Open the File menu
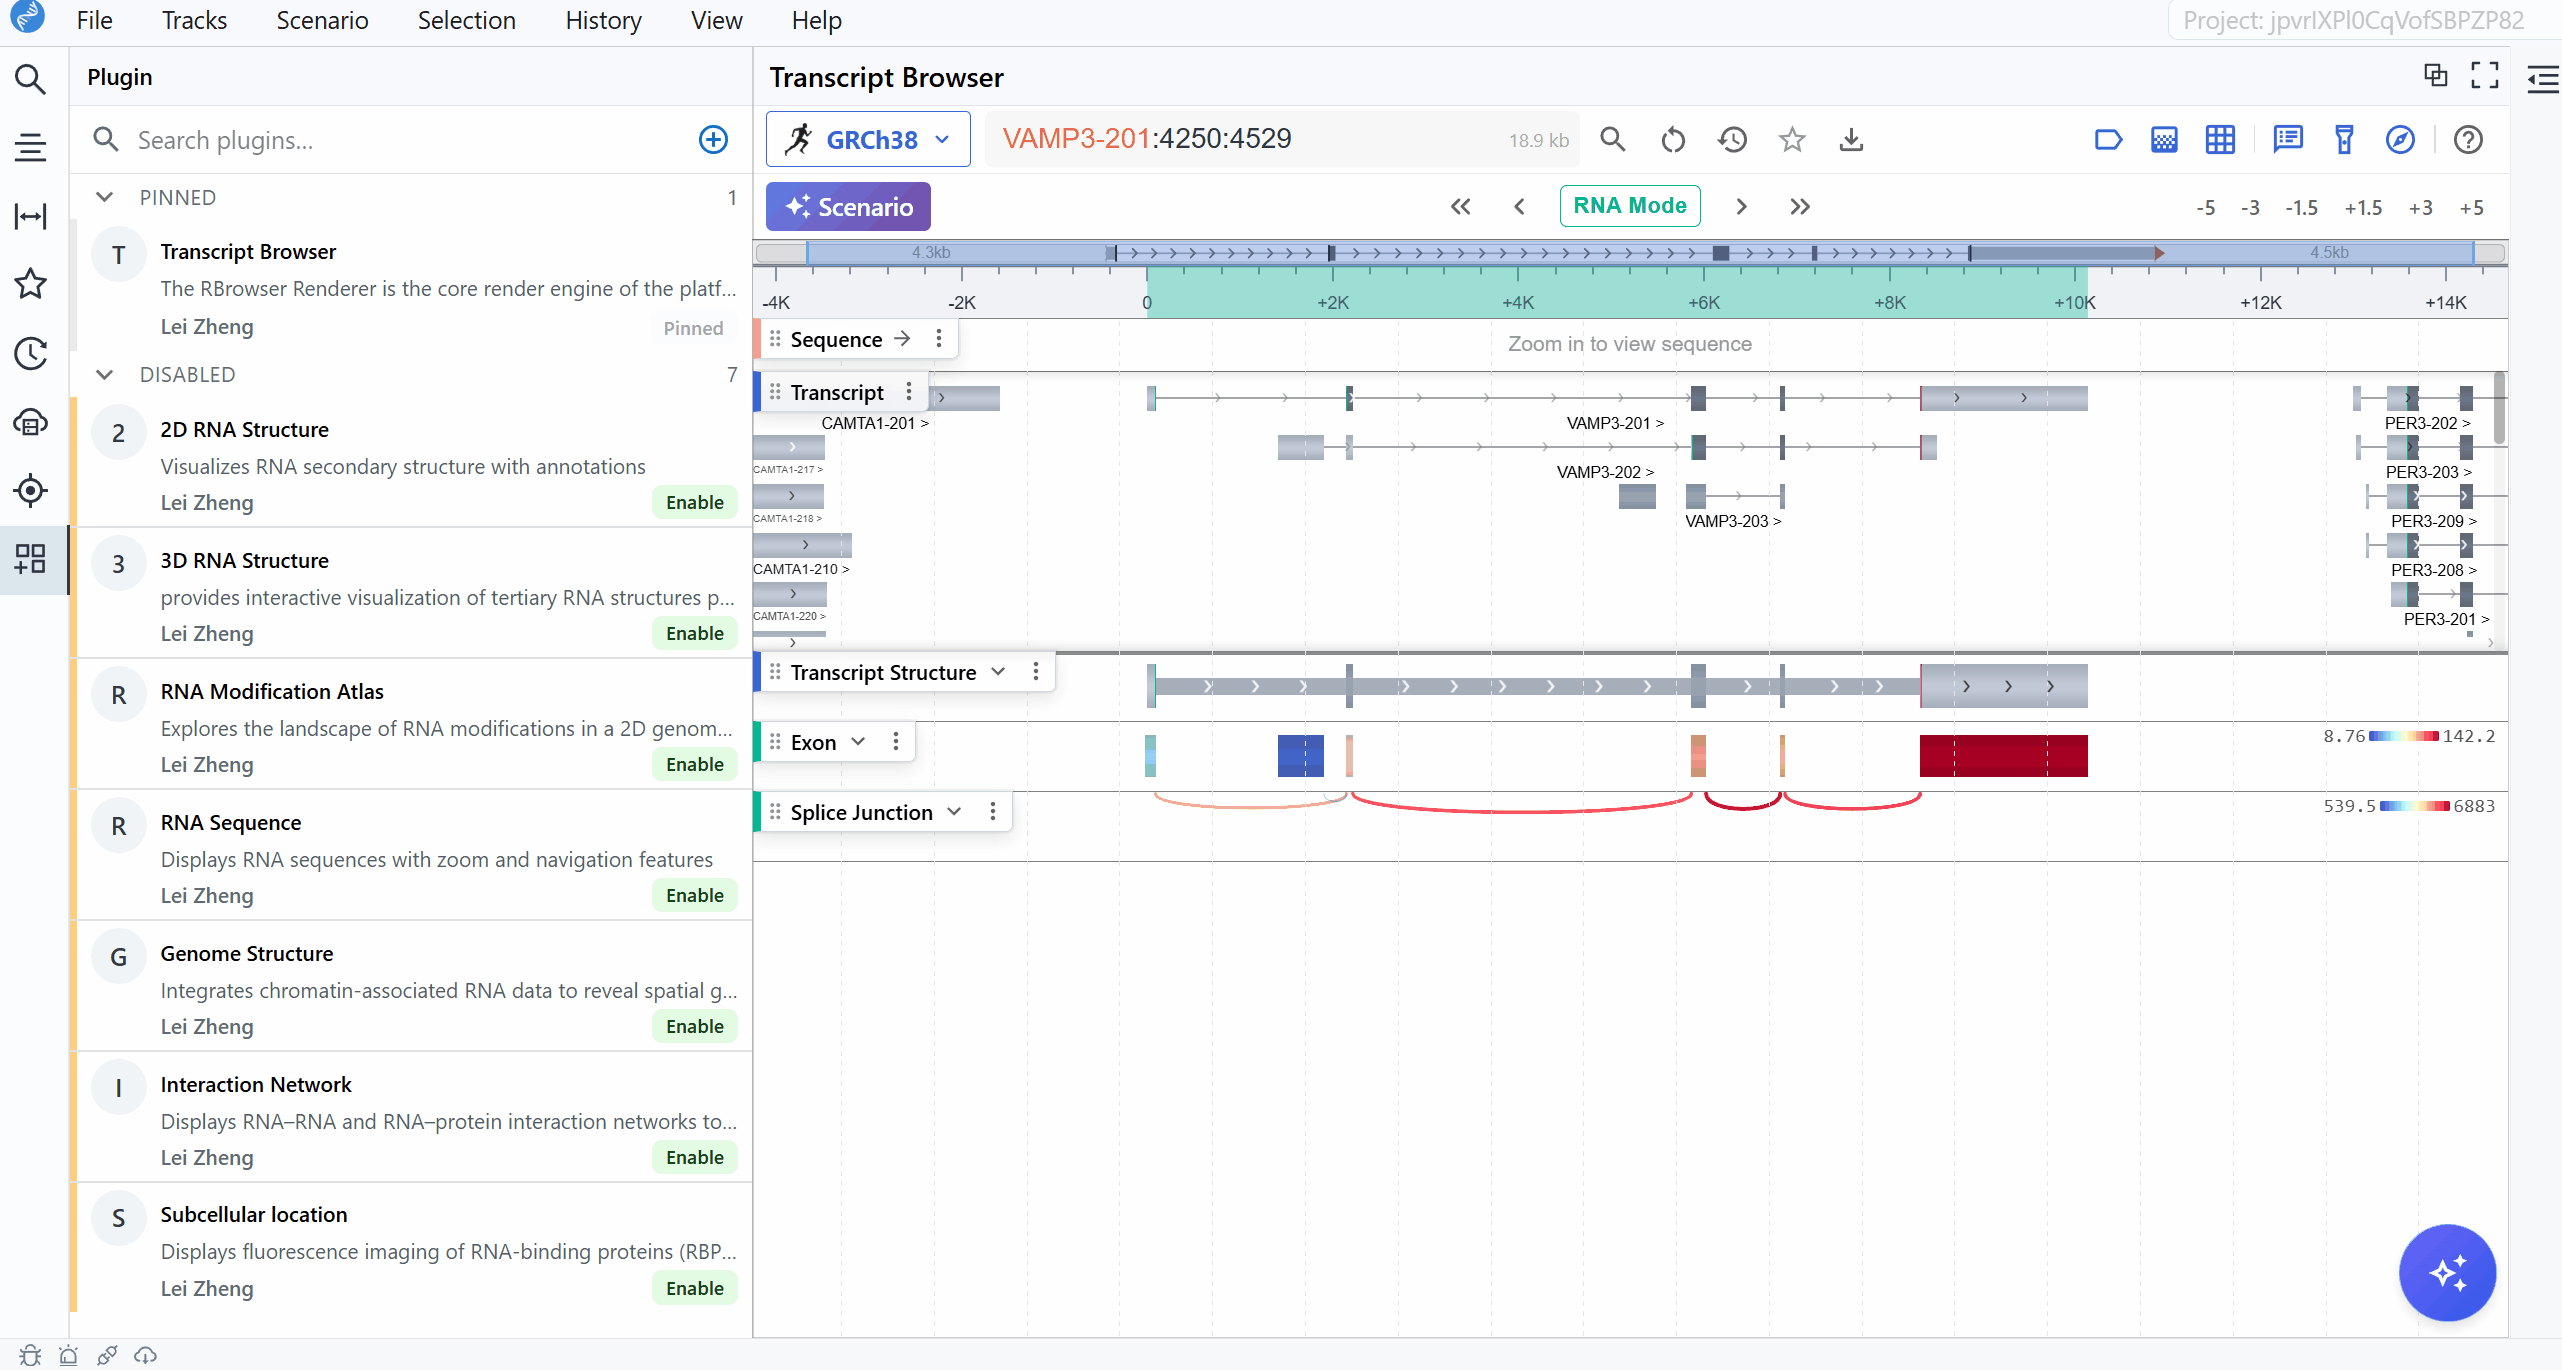The height and width of the screenshot is (1370, 2562). point(95,20)
